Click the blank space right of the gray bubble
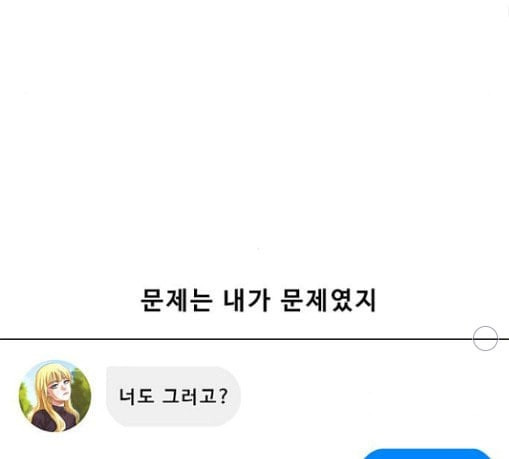 click(x=367, y=396)
